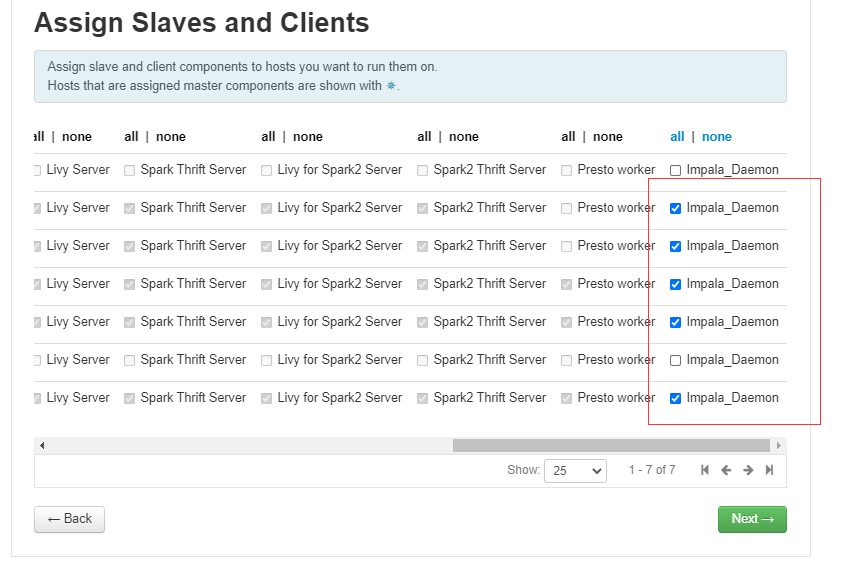The width and height of the screenshot is (856, 567).
Task: Toggle Spark2 Thrift Server in the first row
Action: click(423, 170)
